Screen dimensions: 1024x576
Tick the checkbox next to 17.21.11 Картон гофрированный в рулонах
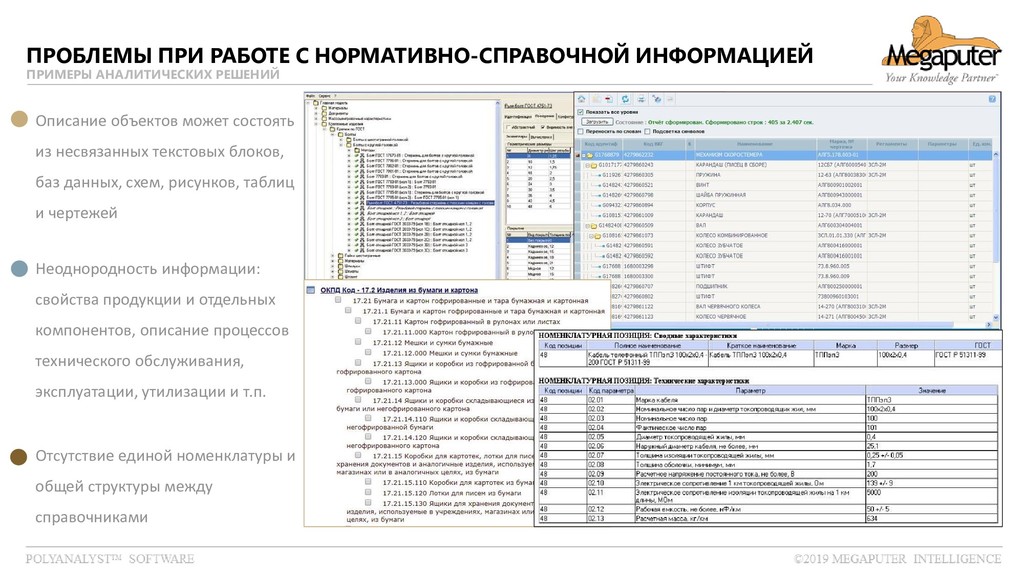click(358, 321)
